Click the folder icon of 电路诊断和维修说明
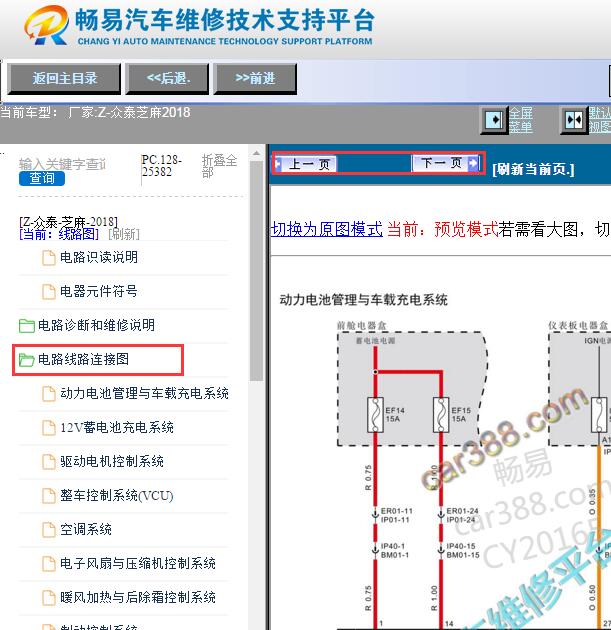 [x=27, y=325]
